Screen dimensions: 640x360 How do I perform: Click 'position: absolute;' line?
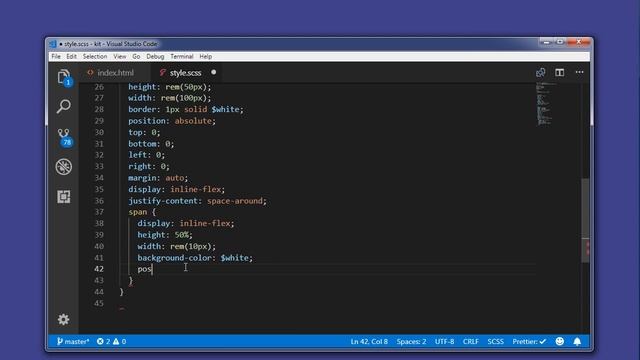tap(172, 121)
